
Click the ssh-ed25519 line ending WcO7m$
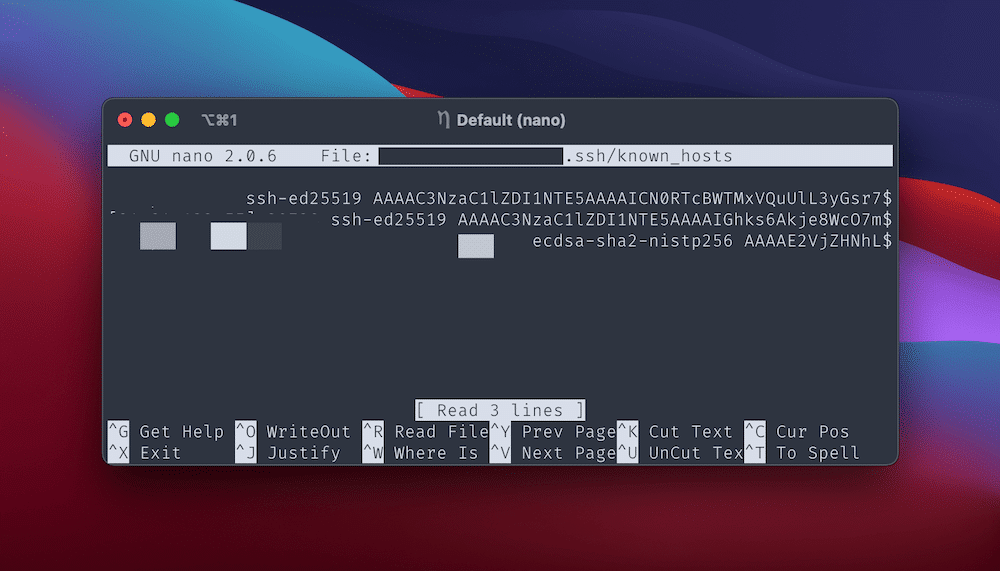pos(611,219)
